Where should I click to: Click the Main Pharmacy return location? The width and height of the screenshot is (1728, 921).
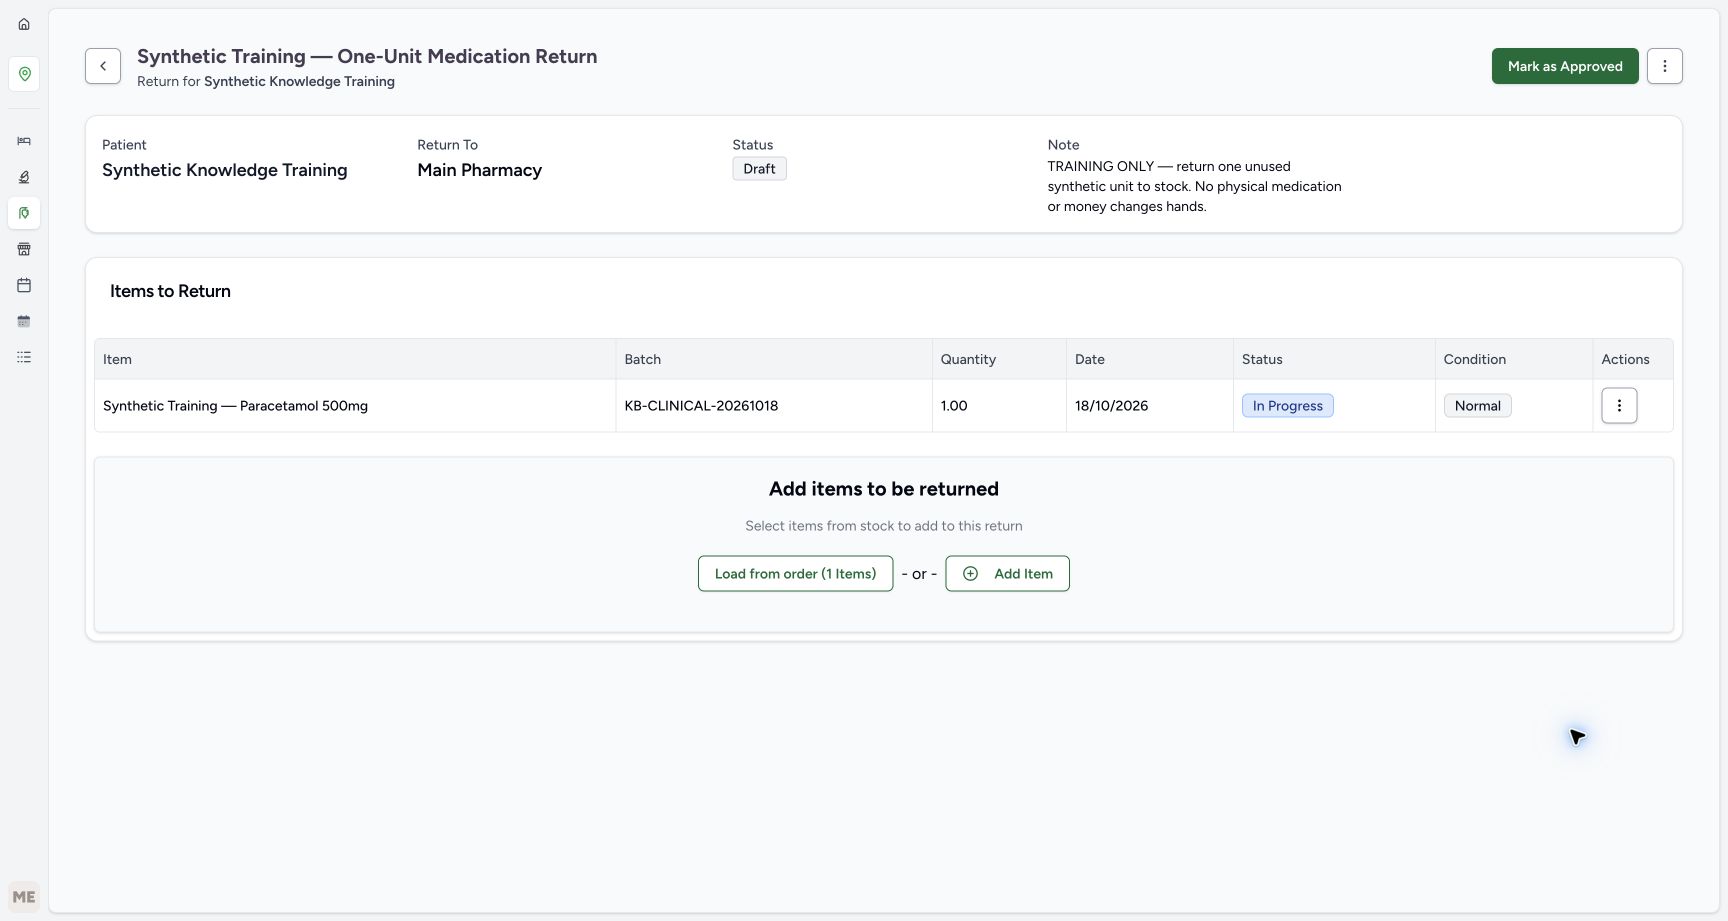[x=479, y=170]
